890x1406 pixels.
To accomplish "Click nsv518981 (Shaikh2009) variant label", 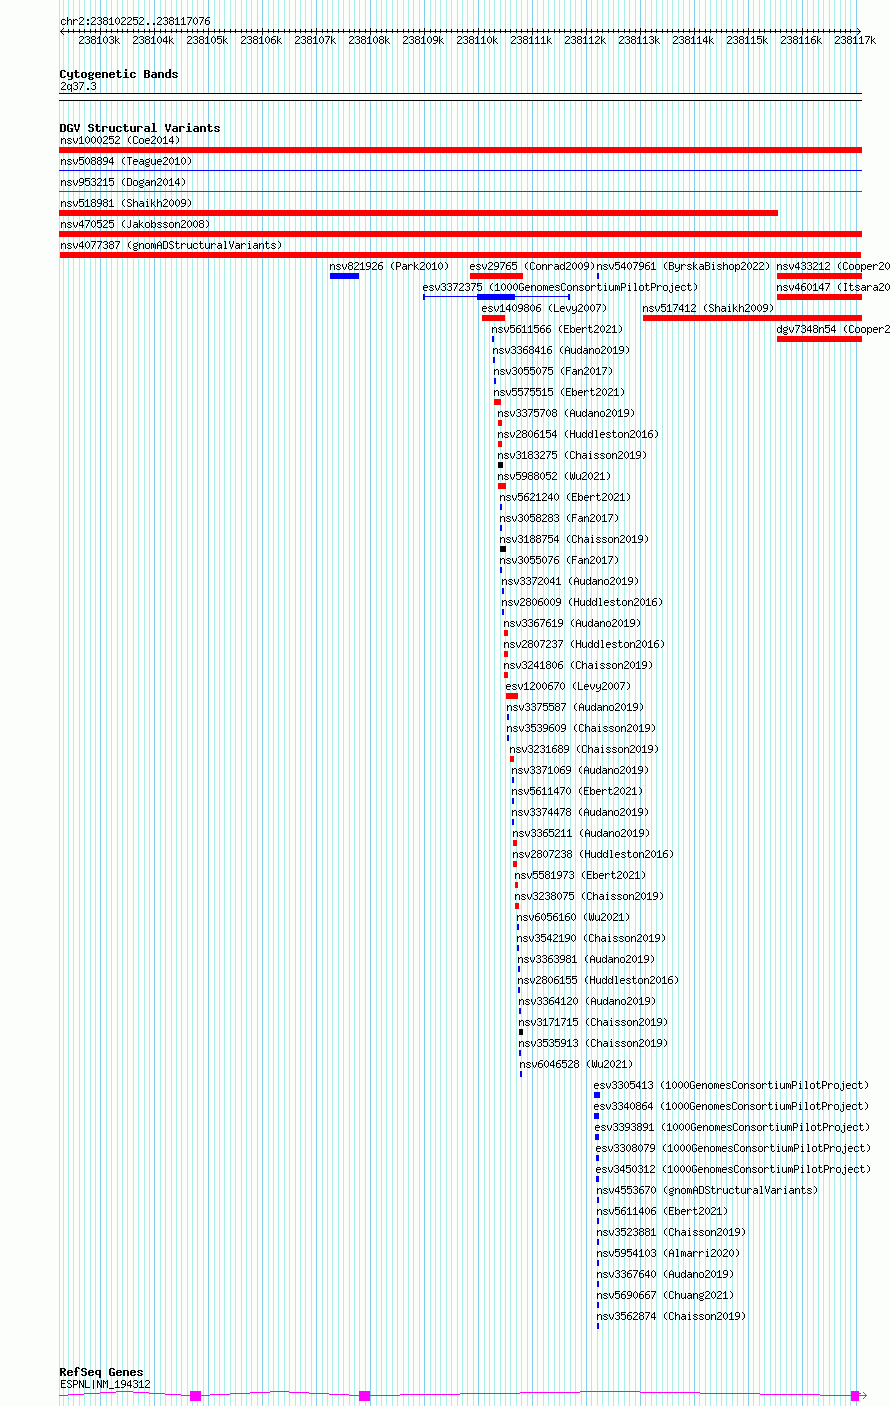I will [x=126, y=203].
